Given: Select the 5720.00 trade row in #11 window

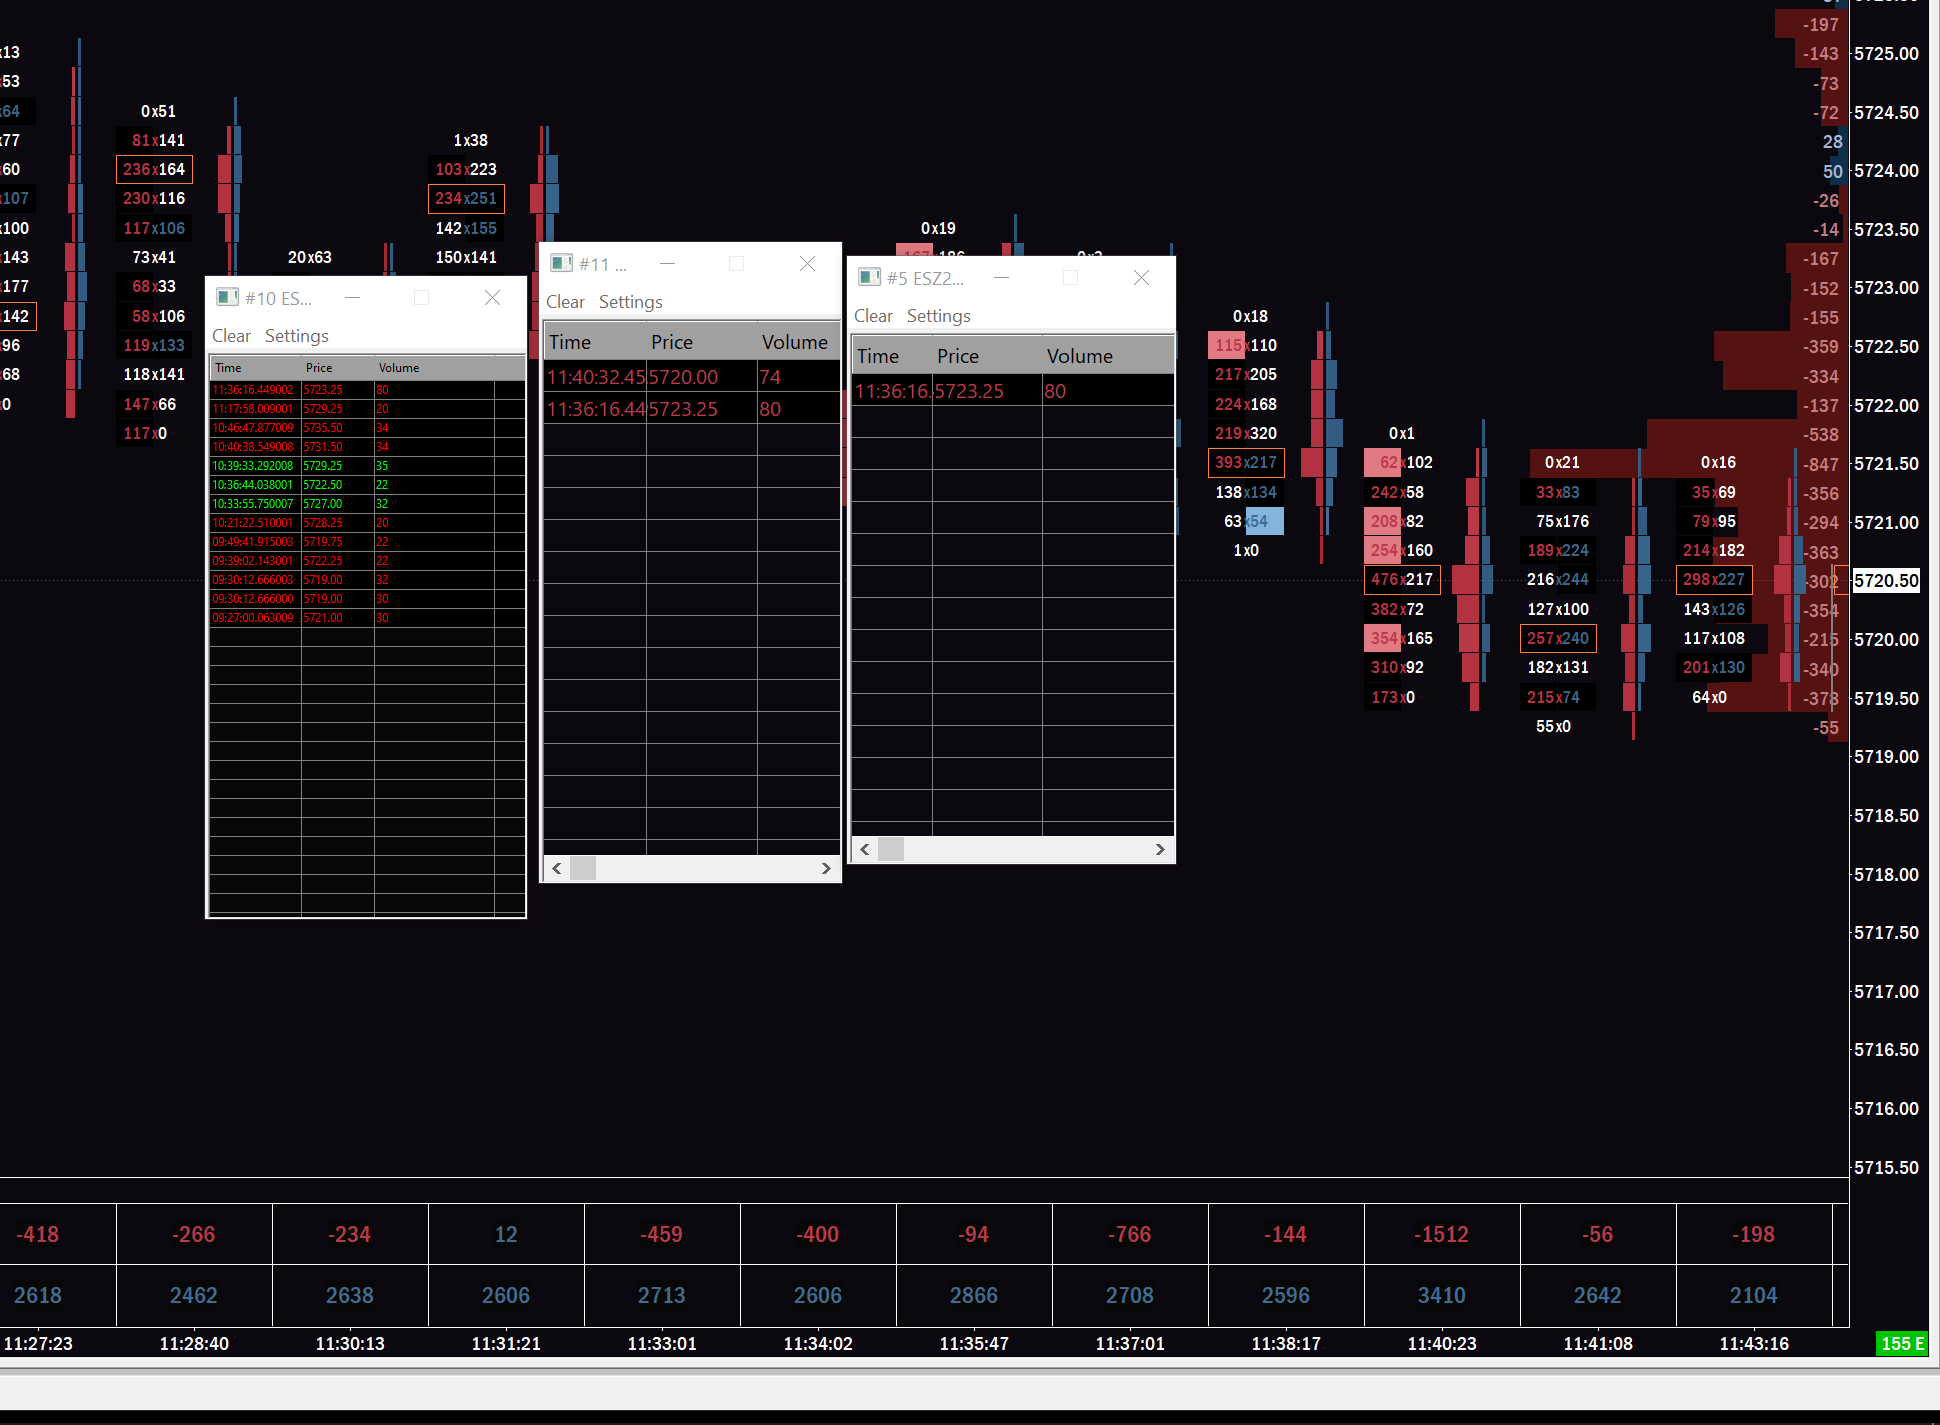Looking at the screenshot, I should [683, 377].
